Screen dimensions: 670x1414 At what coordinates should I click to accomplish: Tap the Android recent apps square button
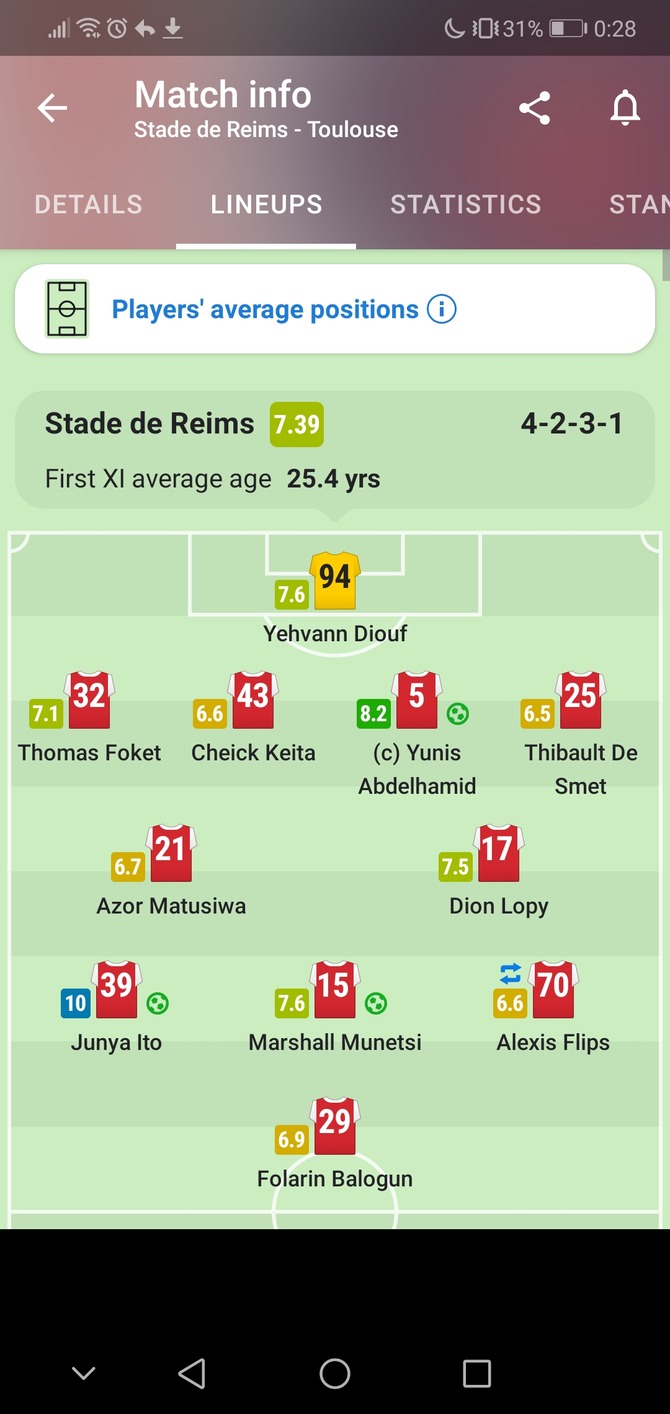[477, 1373]
